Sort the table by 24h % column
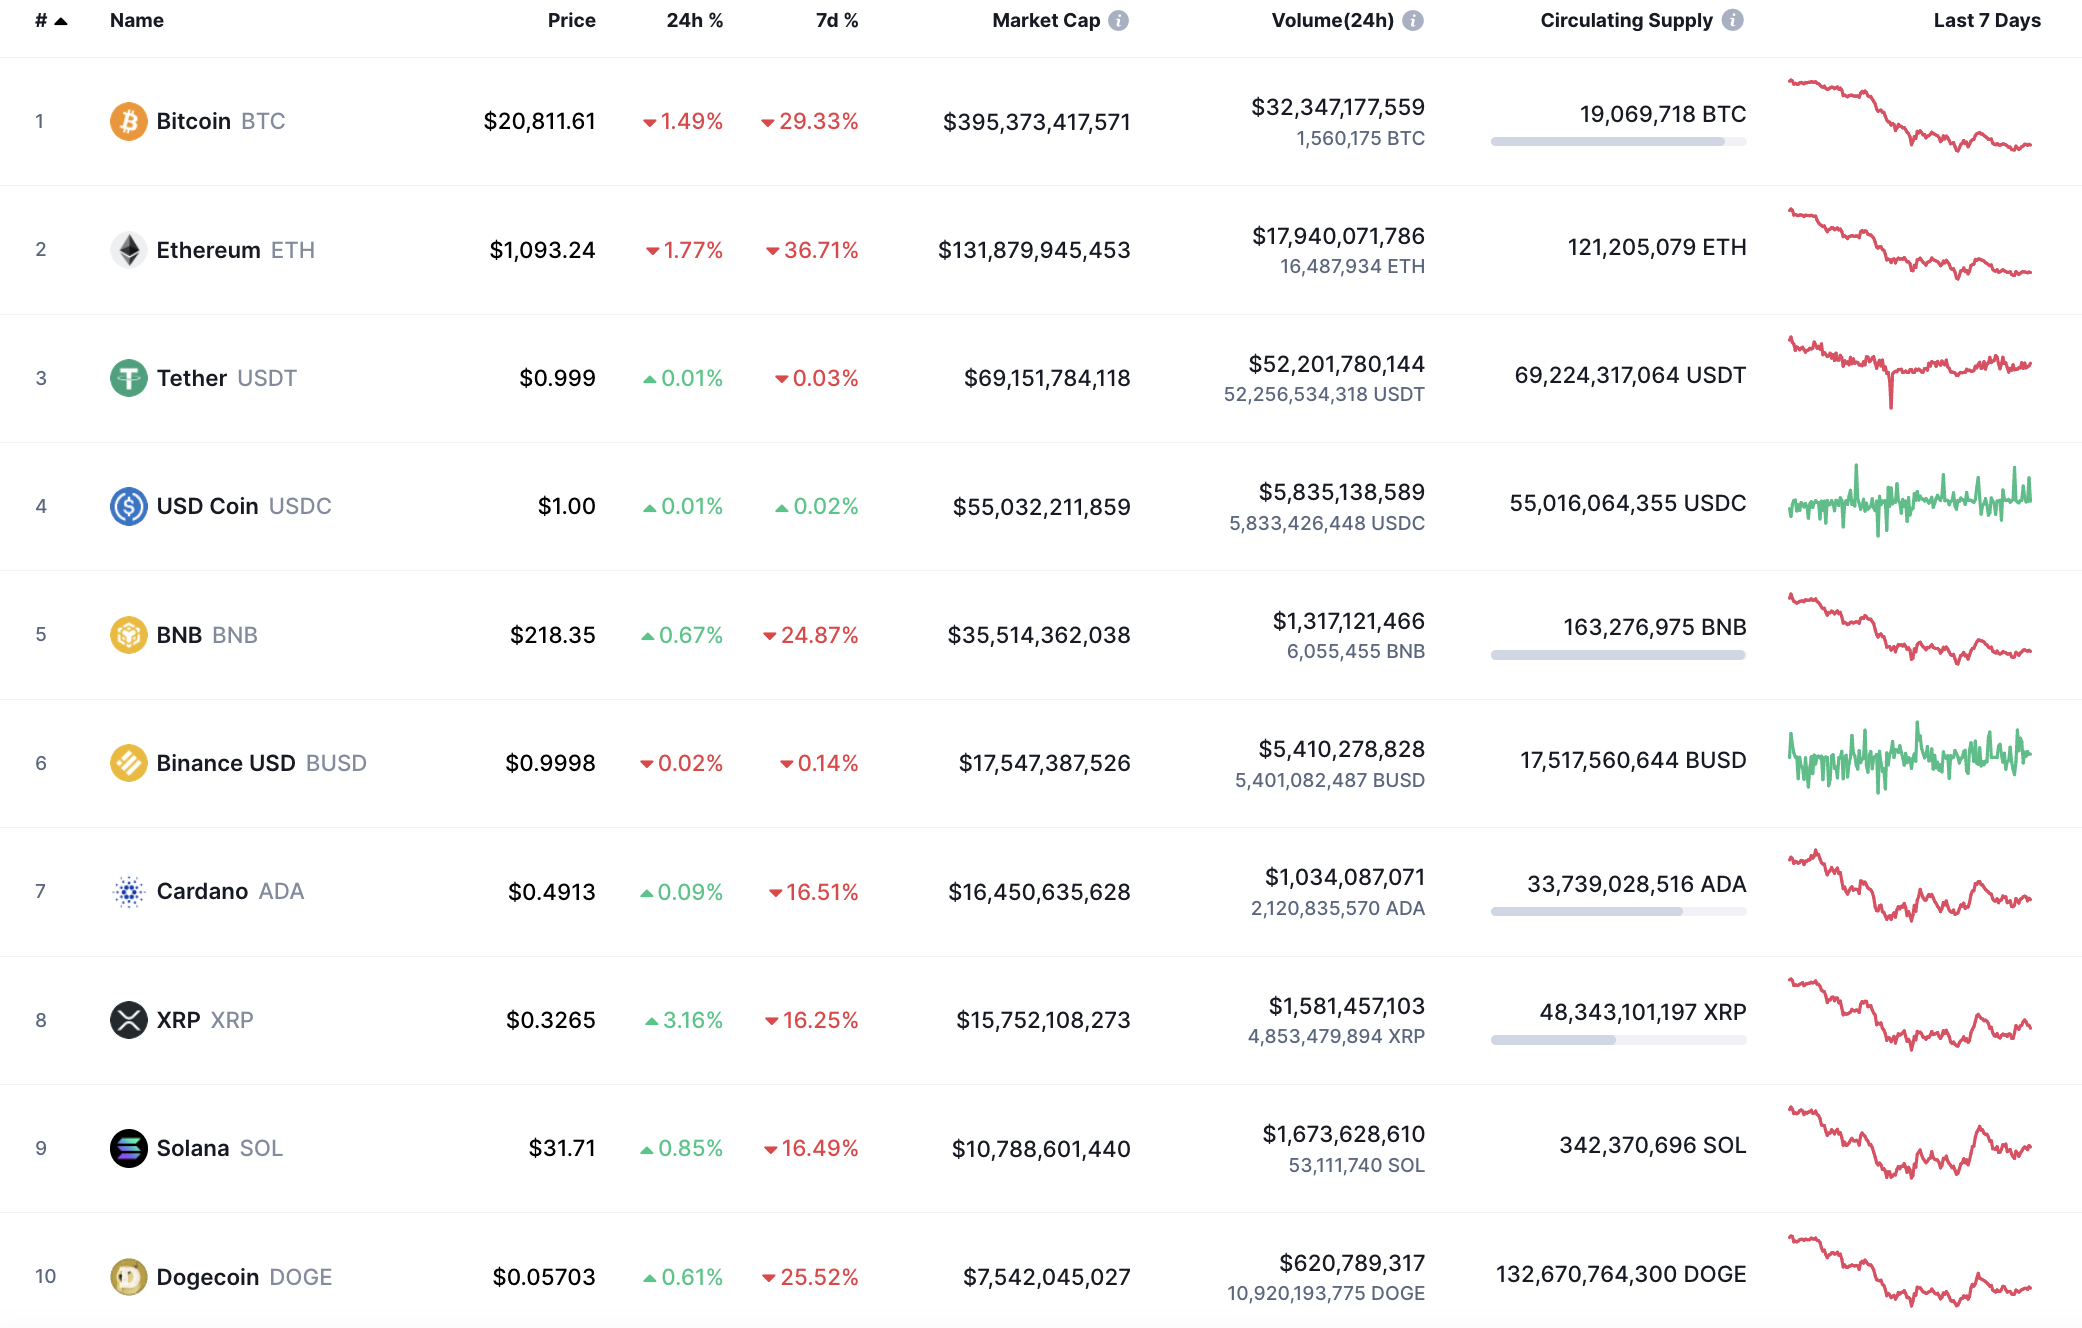The image size is (2082, 1328). [x=694, y=20]
